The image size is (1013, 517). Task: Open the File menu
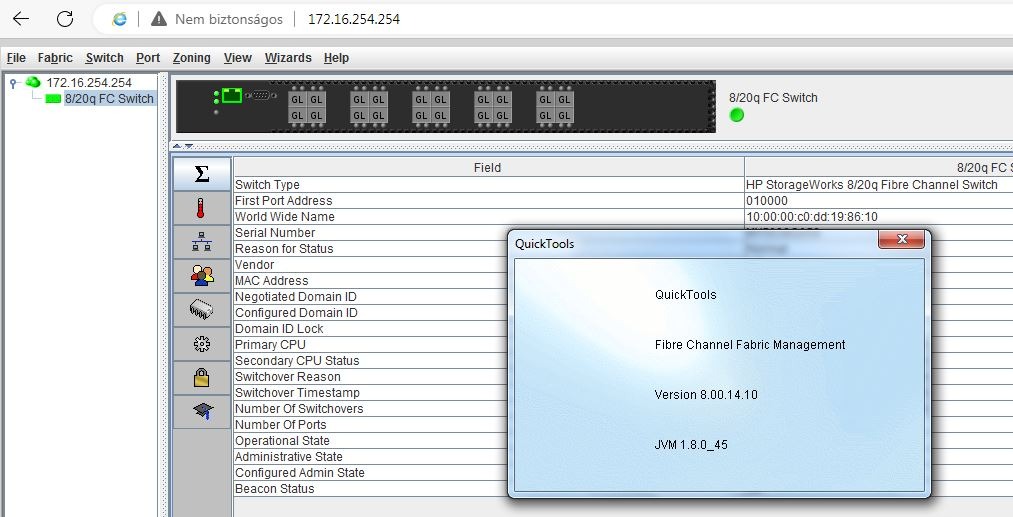click(16, 58)
